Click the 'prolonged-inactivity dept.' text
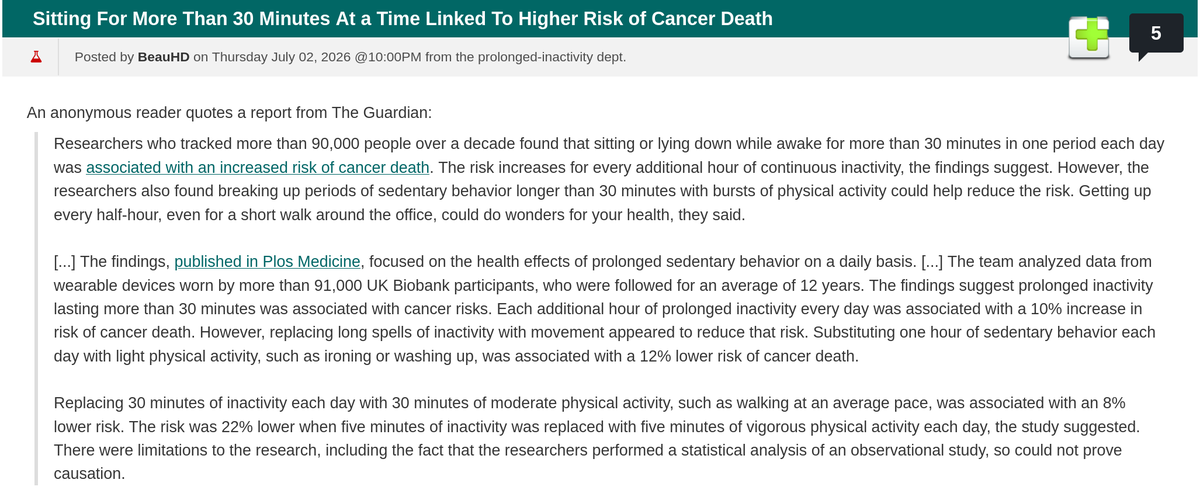Viewport: 1200px width, 497px height. pyautogui.click(x=546, y=57)
